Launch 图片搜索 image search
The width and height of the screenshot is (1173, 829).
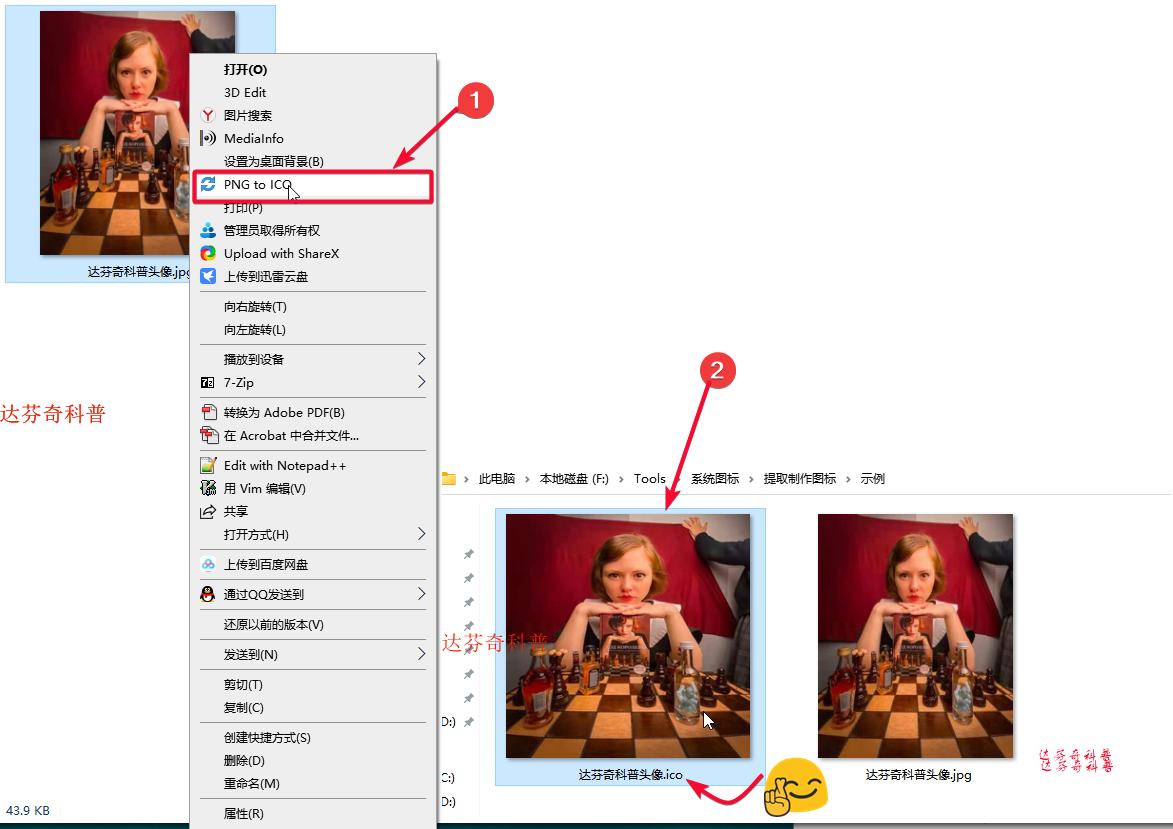[209, 115]
